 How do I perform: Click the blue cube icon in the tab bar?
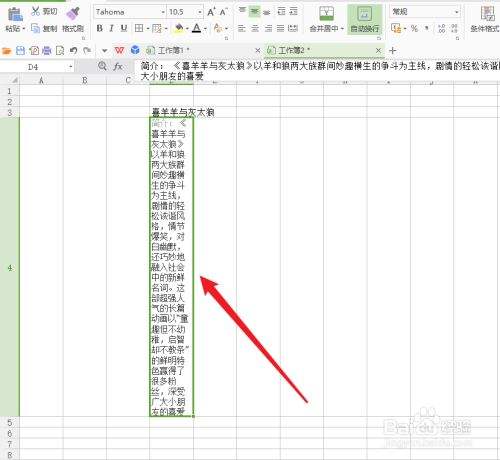tap(135, 50)
